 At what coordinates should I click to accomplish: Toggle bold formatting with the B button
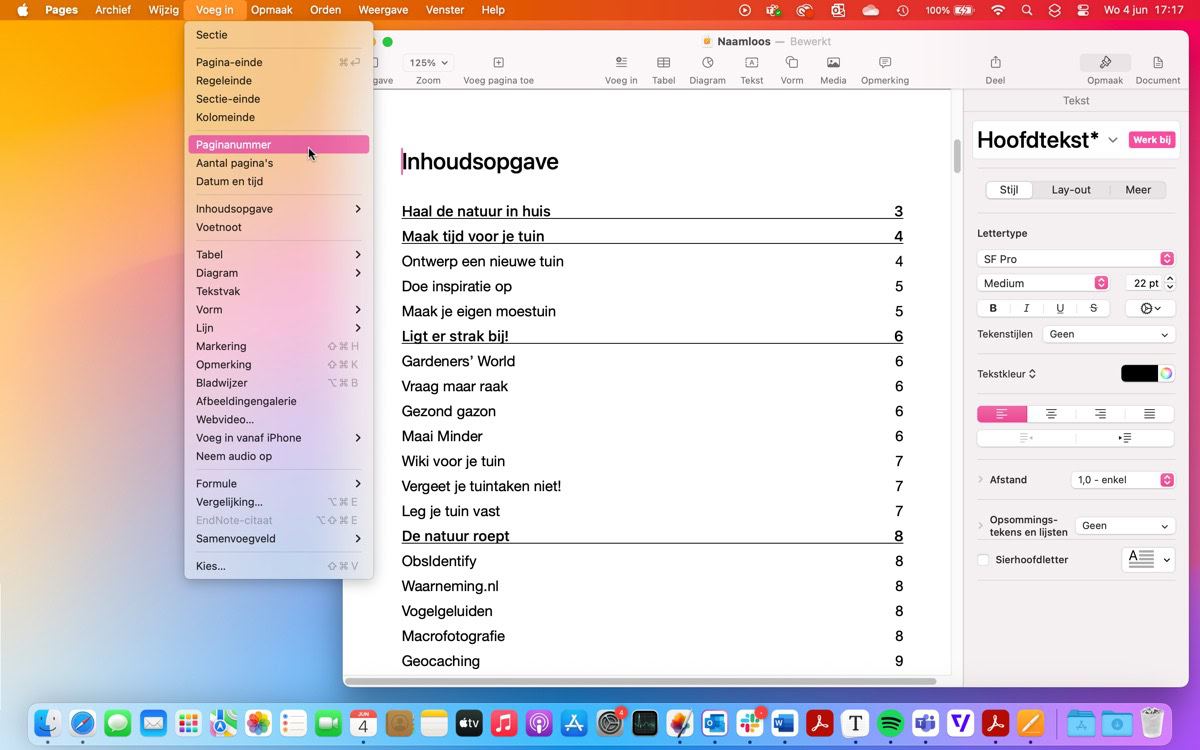click(x=992, y=308)
